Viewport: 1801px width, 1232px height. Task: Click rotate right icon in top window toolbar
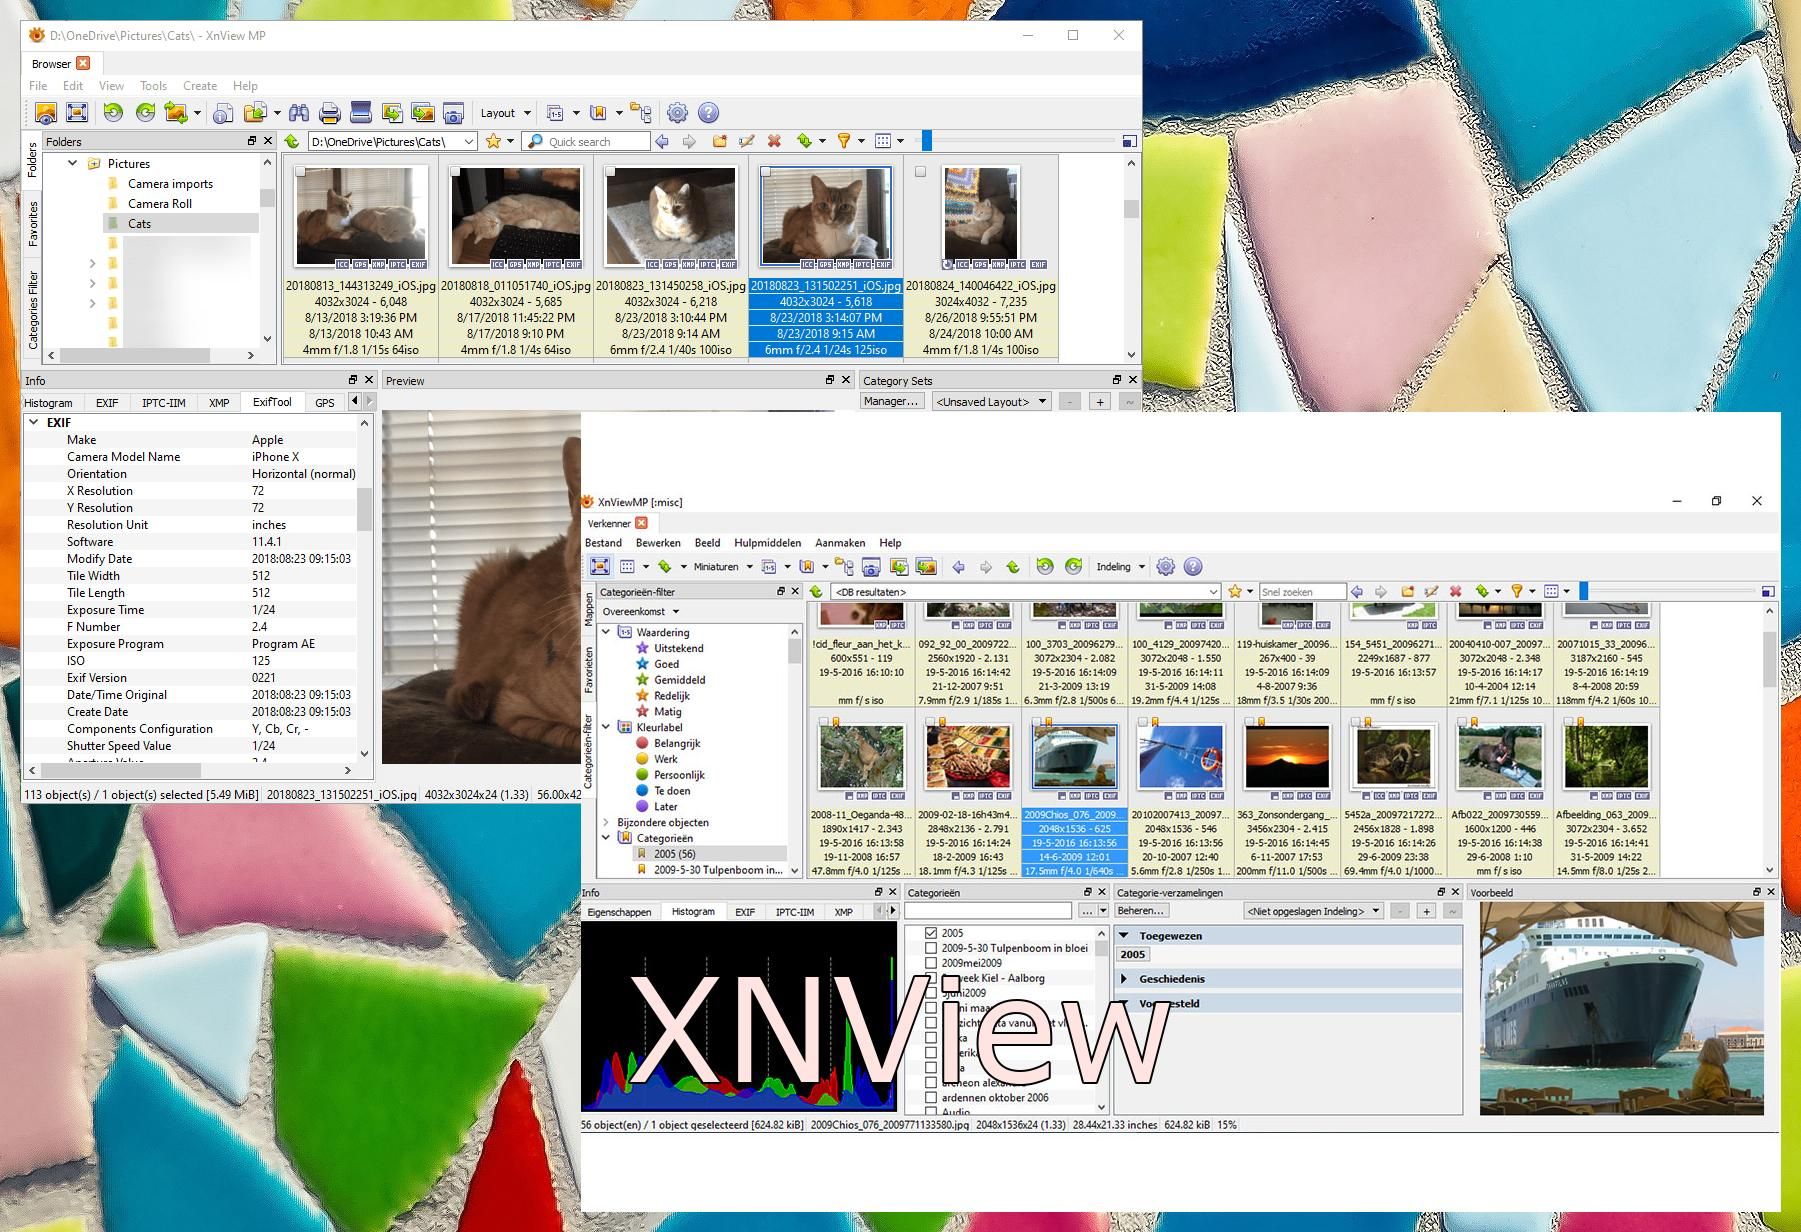(146, 113)
